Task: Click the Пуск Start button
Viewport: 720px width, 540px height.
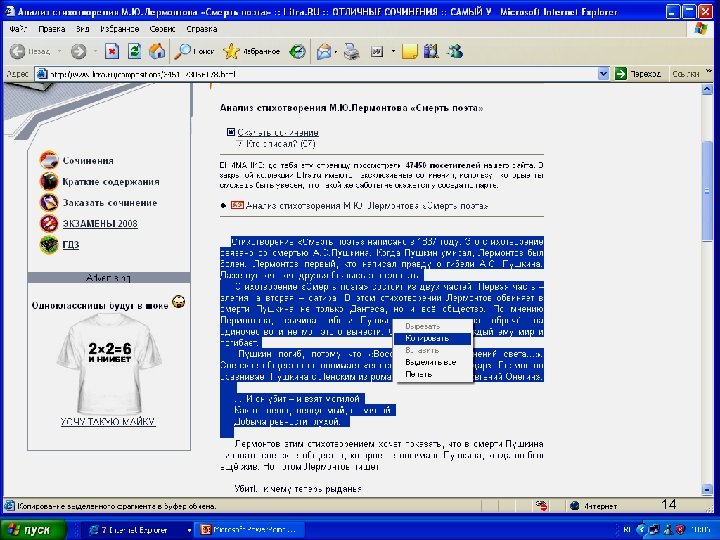Action: point(32,530)
